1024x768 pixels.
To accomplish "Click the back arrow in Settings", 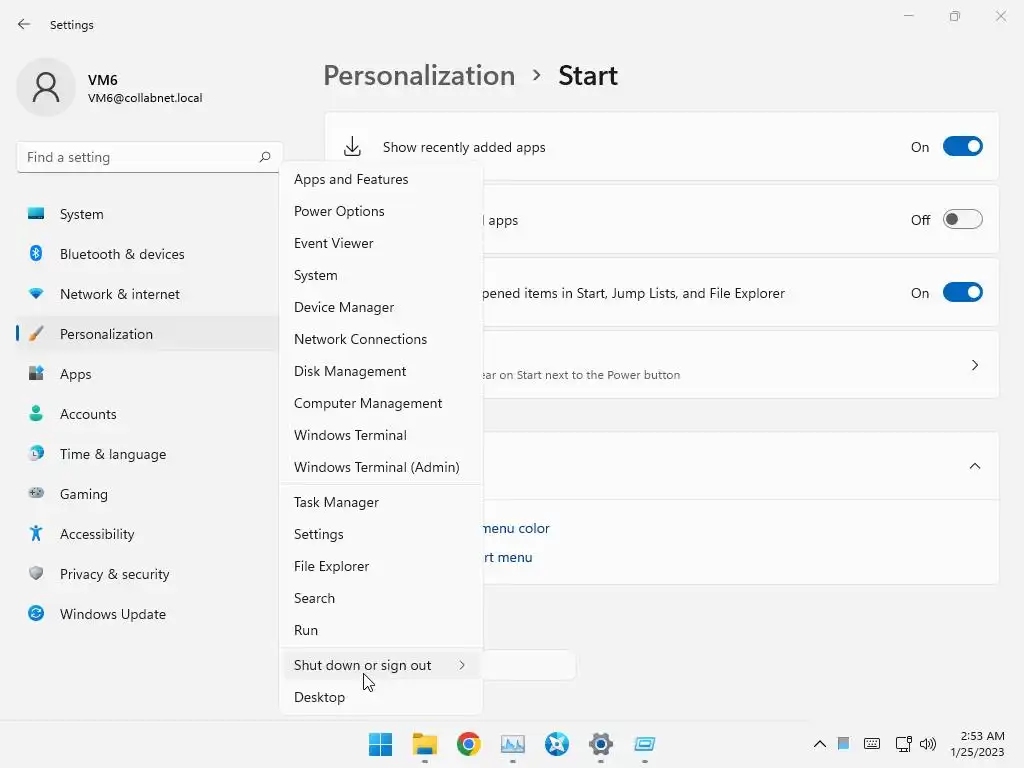I will coord(24,24).
